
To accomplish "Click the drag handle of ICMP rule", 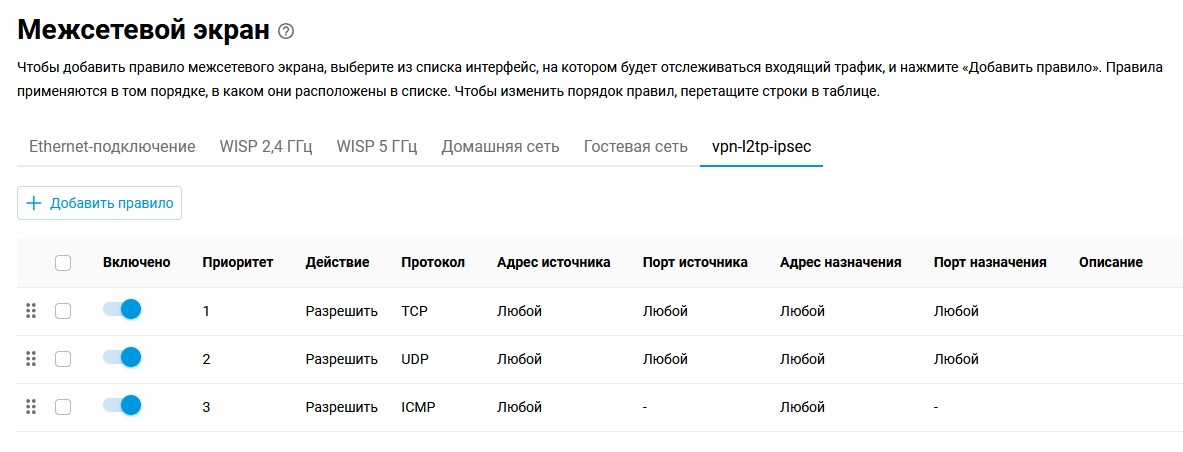I will click(x=31, y=406).
